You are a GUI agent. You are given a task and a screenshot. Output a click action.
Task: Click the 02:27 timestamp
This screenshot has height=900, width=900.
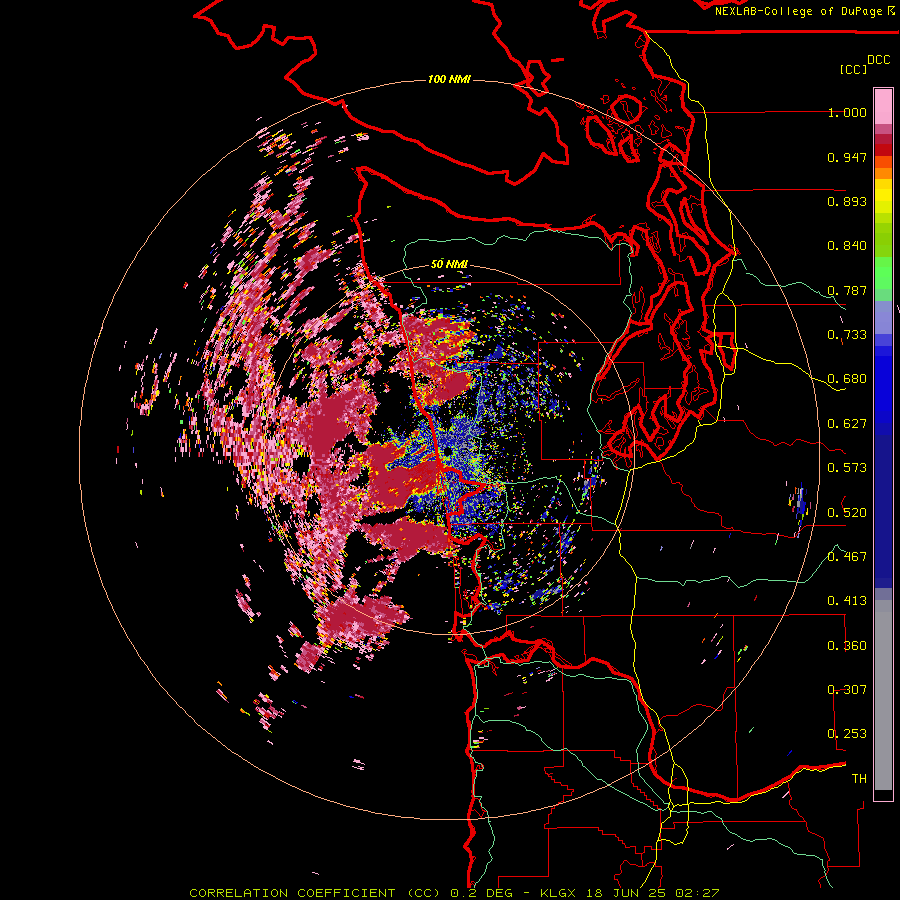[697, 893]
